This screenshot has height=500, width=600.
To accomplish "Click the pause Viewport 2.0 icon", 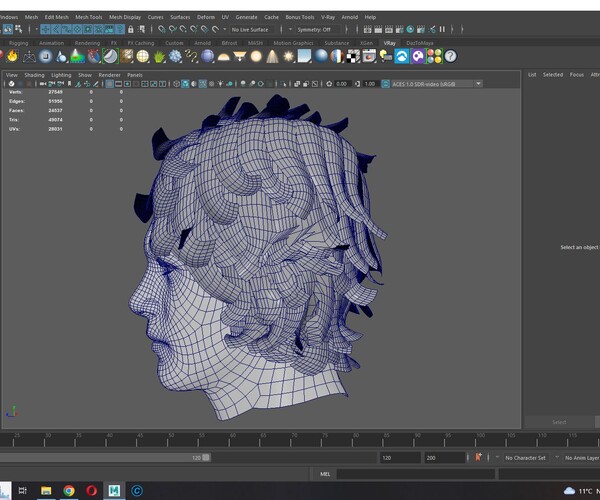I will coord(442,29).
